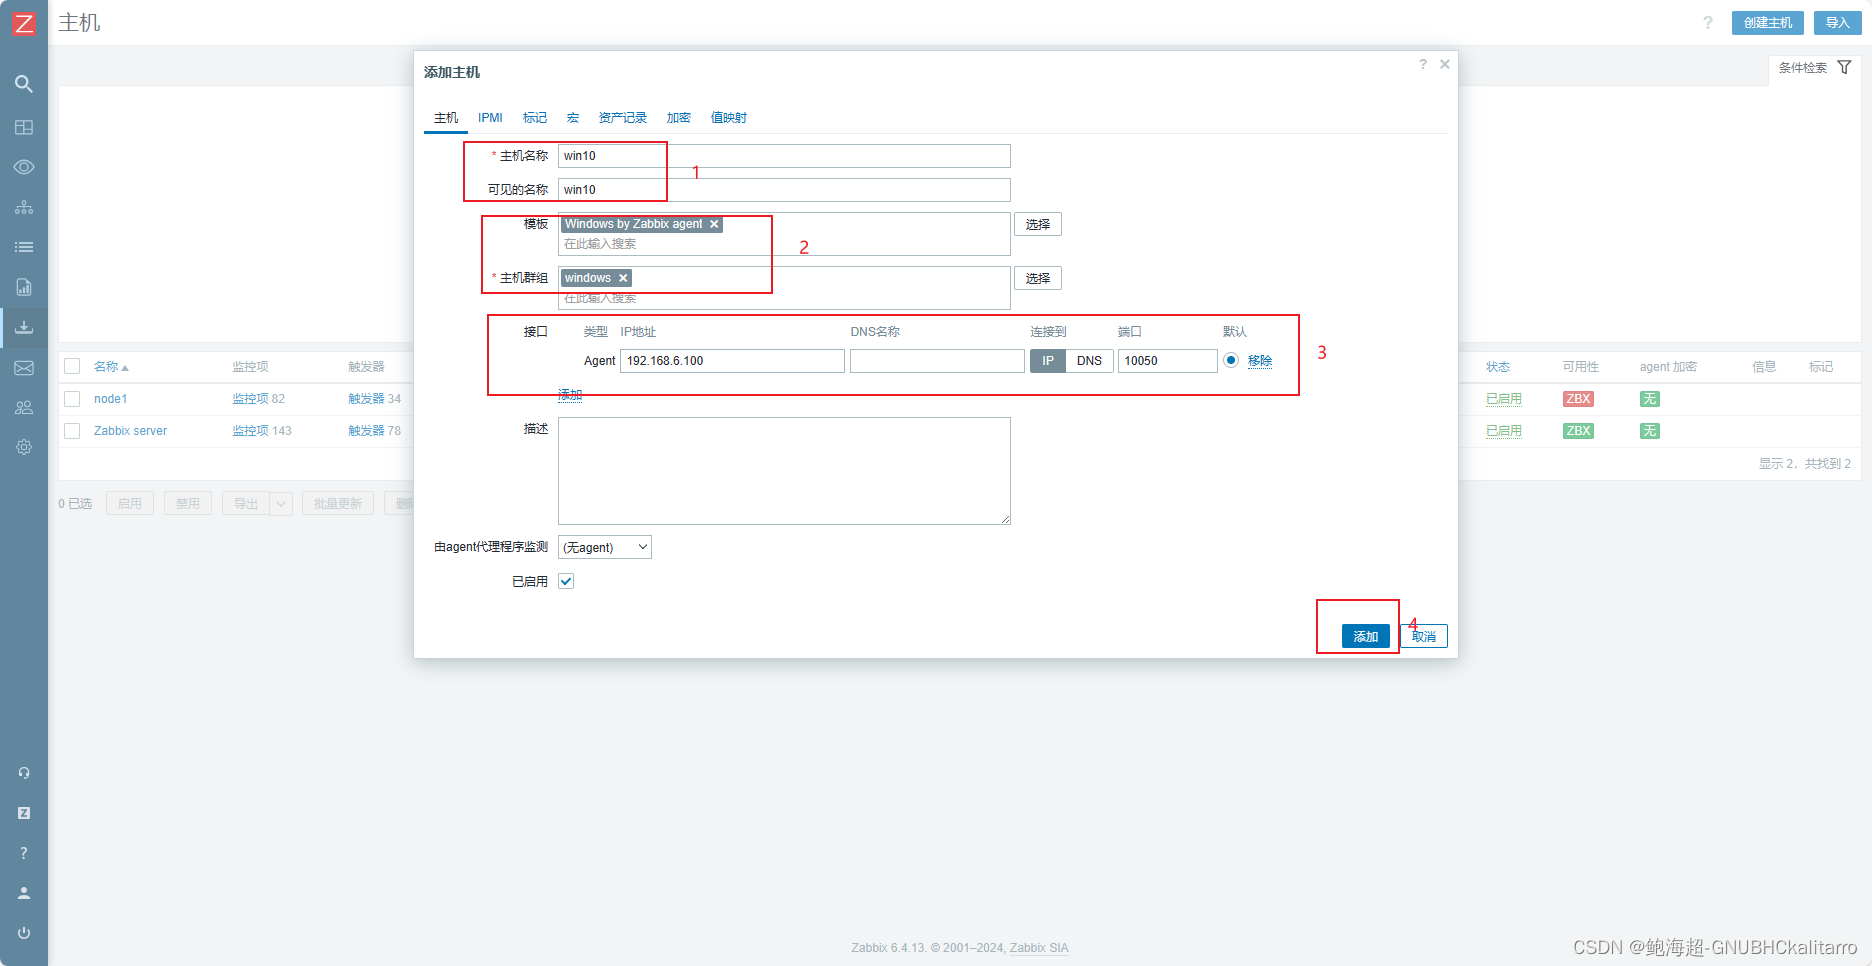Remove Windows by Zabbix agent template tag

(714, 224)
